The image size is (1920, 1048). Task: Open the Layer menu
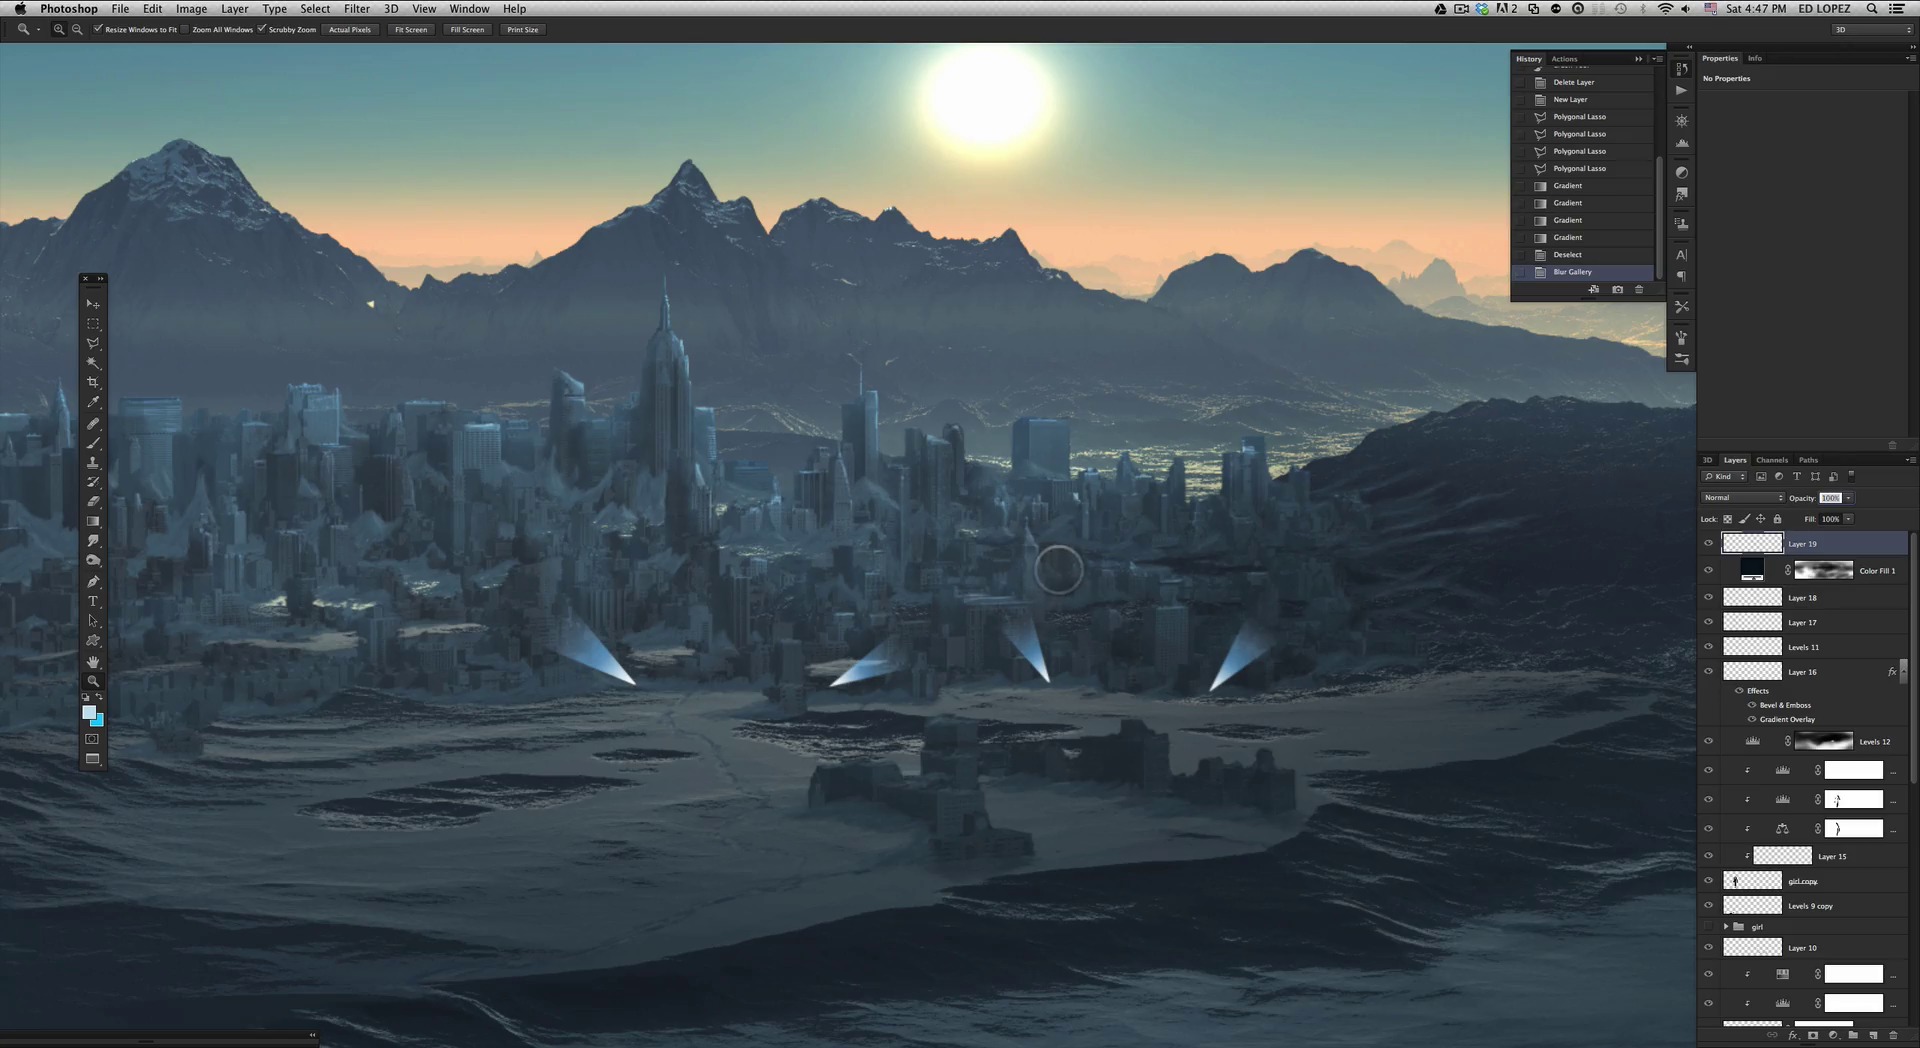coord(234,9)
